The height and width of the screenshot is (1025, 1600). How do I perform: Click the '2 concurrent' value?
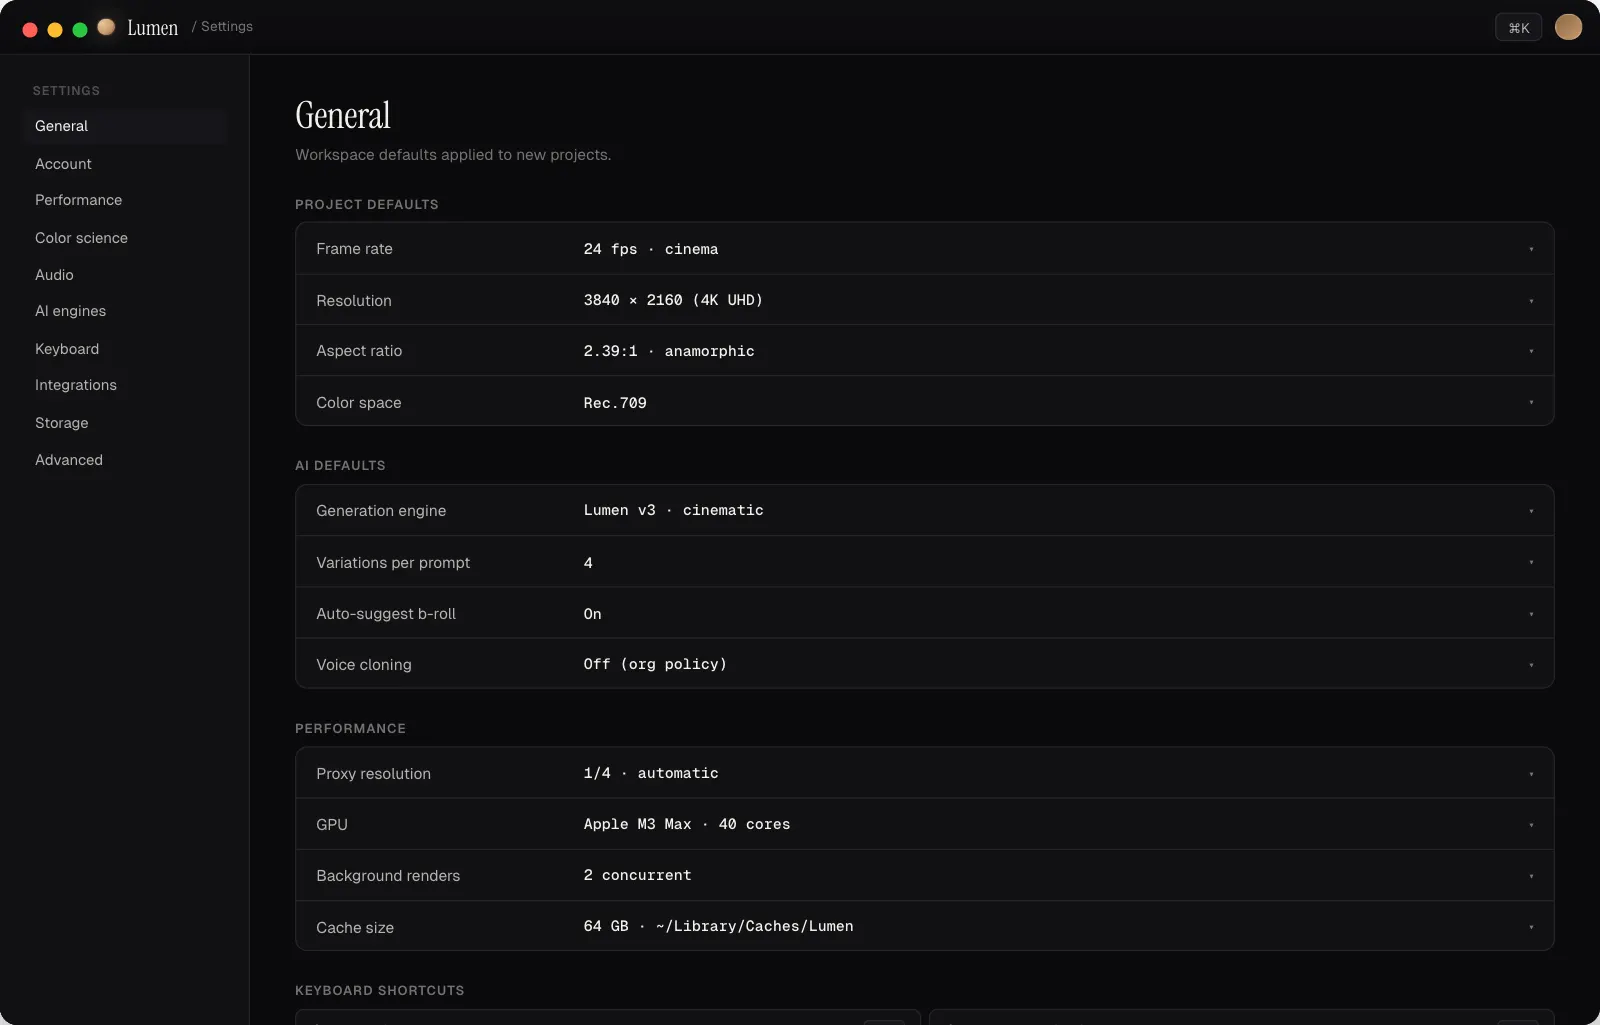[x=638, y=875]
